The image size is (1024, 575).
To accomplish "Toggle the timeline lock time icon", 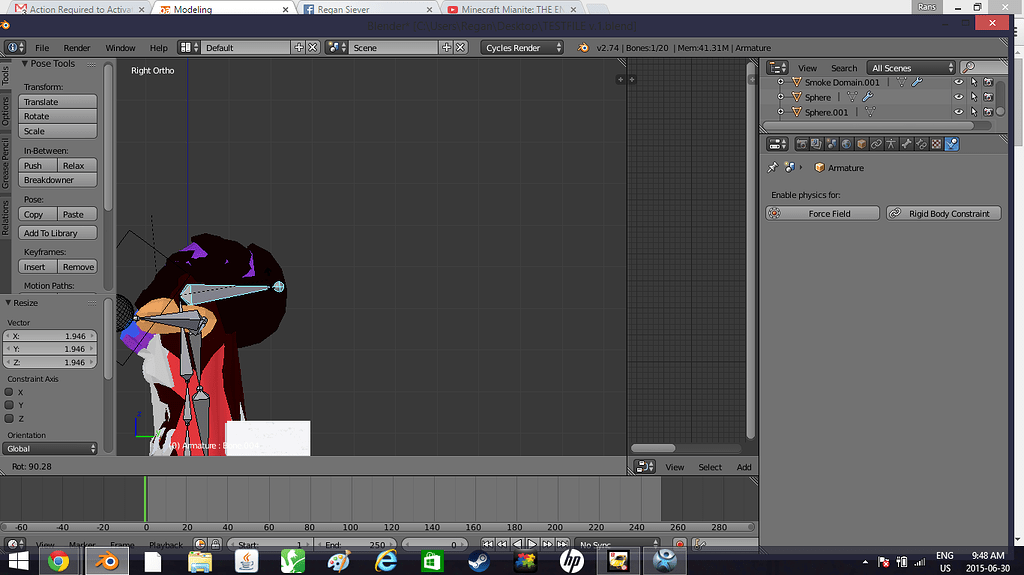I will pyautogui.click(x=216, y=544).
